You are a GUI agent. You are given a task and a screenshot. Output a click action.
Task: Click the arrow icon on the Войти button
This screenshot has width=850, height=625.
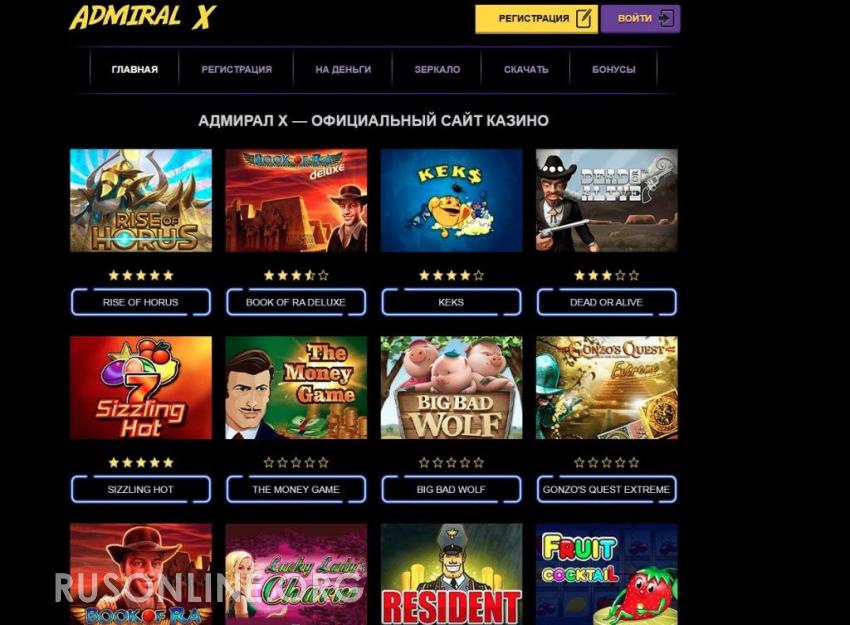(666, 18)
